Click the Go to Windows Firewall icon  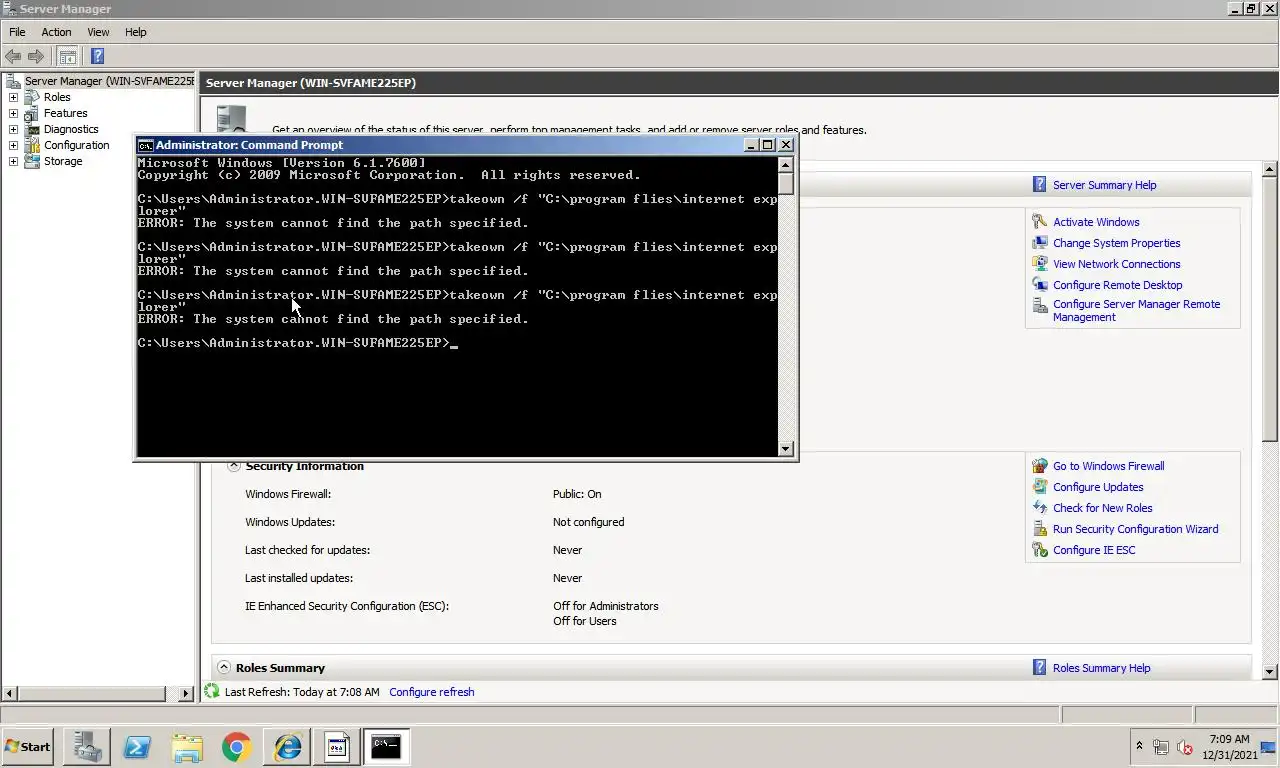(x=1040, y=466)
